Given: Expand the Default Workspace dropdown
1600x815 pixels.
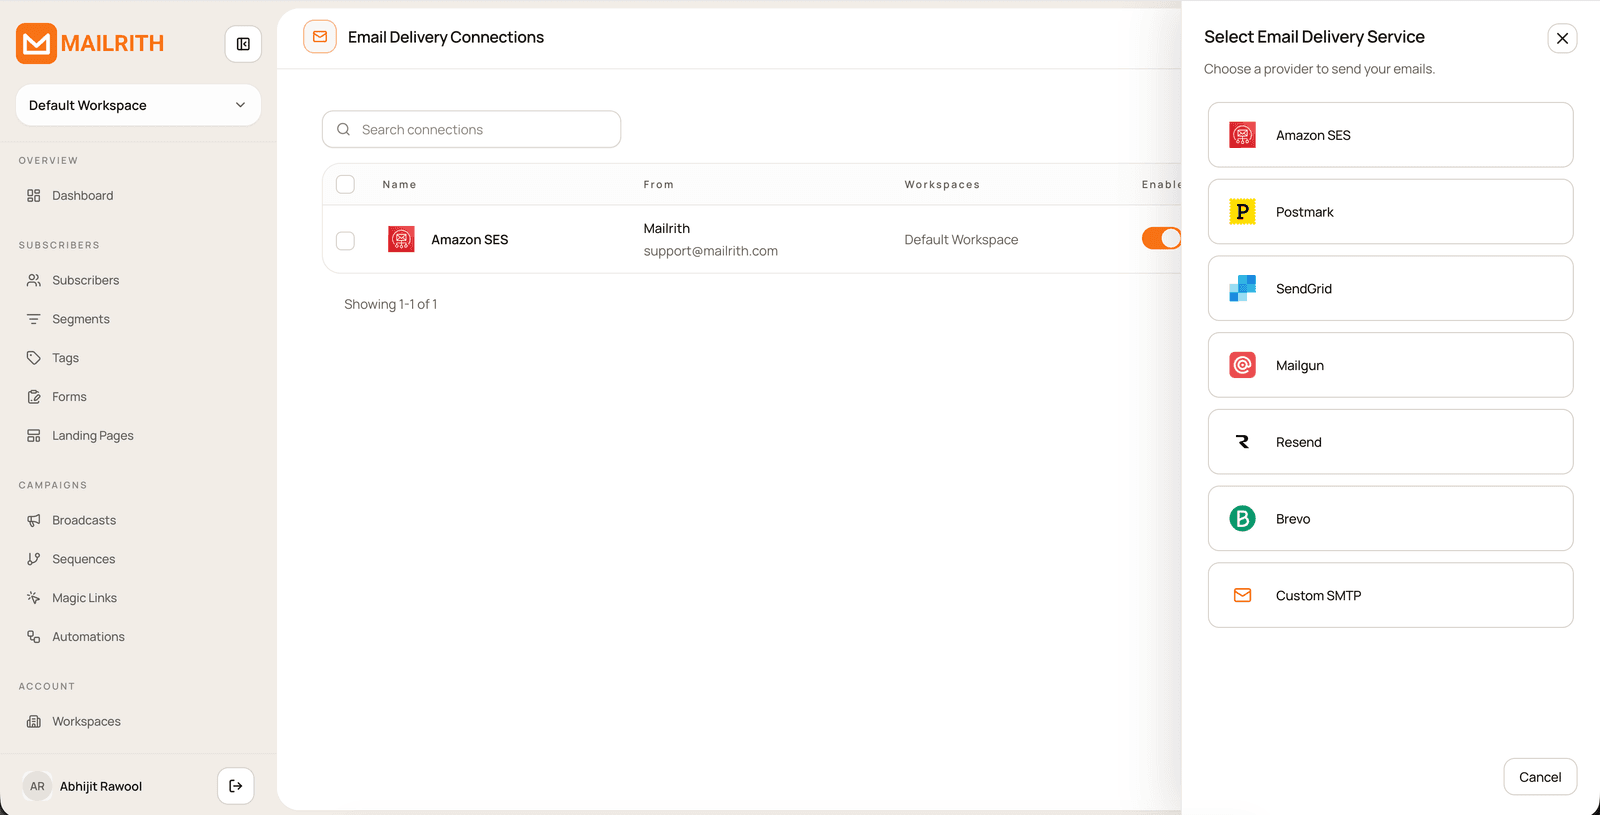Looking at the screenshot, I should click(138, 105).
